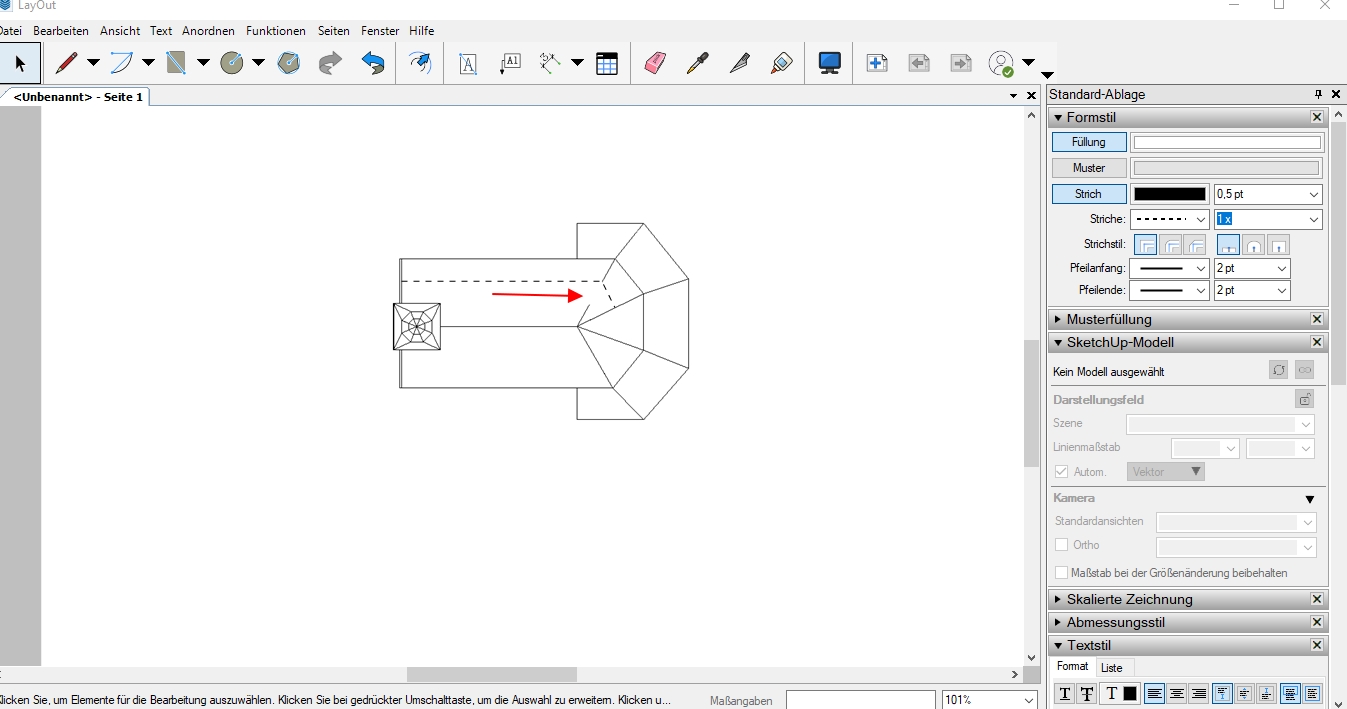Viewport: 1347px width, 709px height.
Task: Add a new page with plus icon
Action: (x=877, y=64)
